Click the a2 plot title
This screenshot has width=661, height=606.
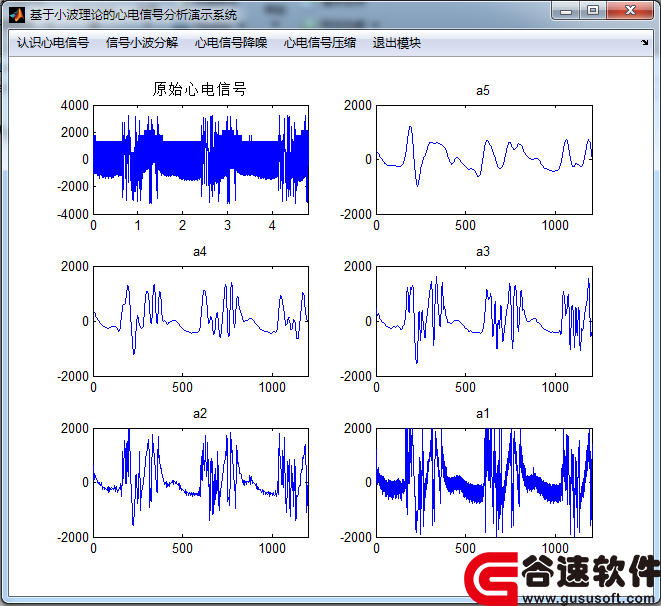pyautogui.click(x=200, y=413)
